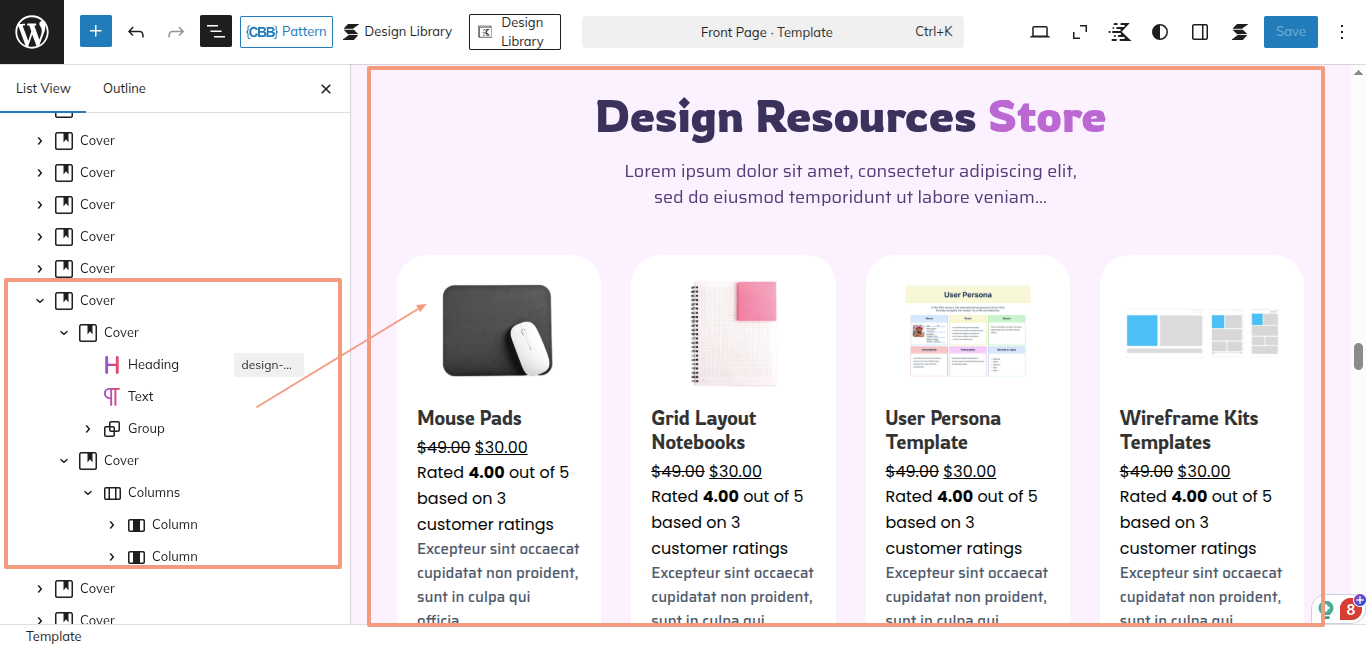The image size is (1366, 649).
Task: Expand the Group block in list
Action: (88, 429)
